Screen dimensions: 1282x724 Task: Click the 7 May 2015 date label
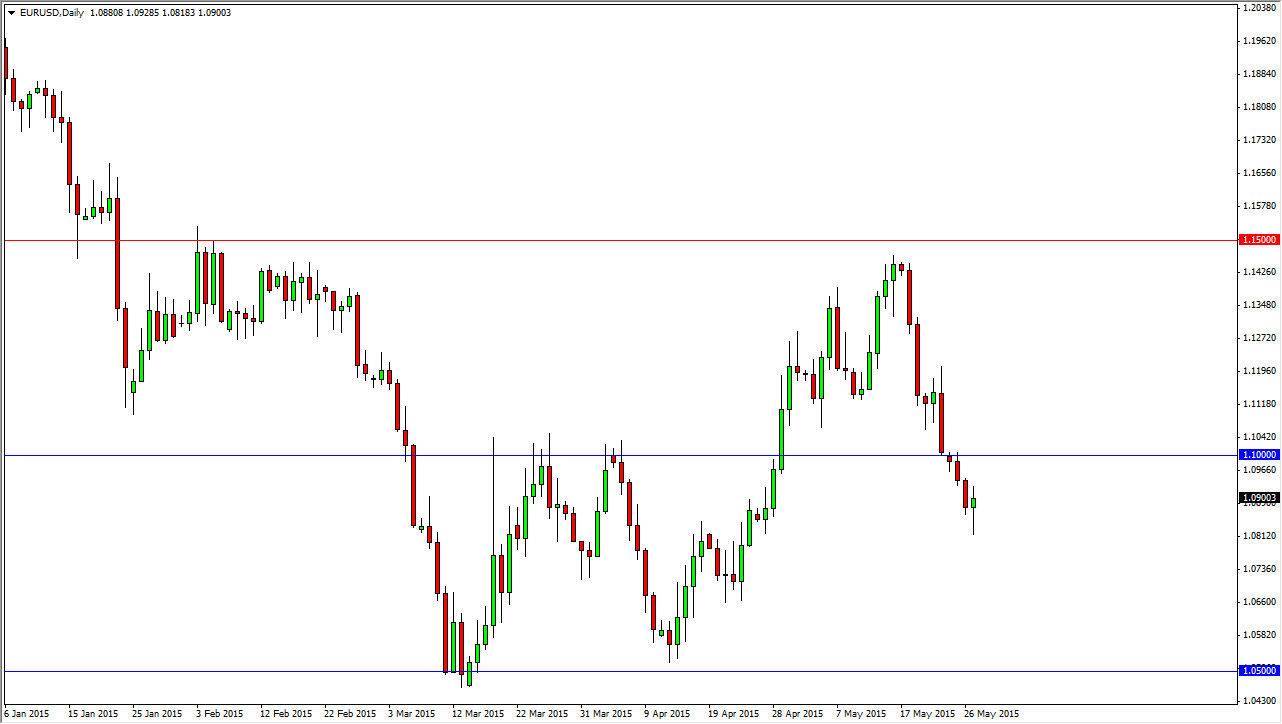[x=860, y=714]
